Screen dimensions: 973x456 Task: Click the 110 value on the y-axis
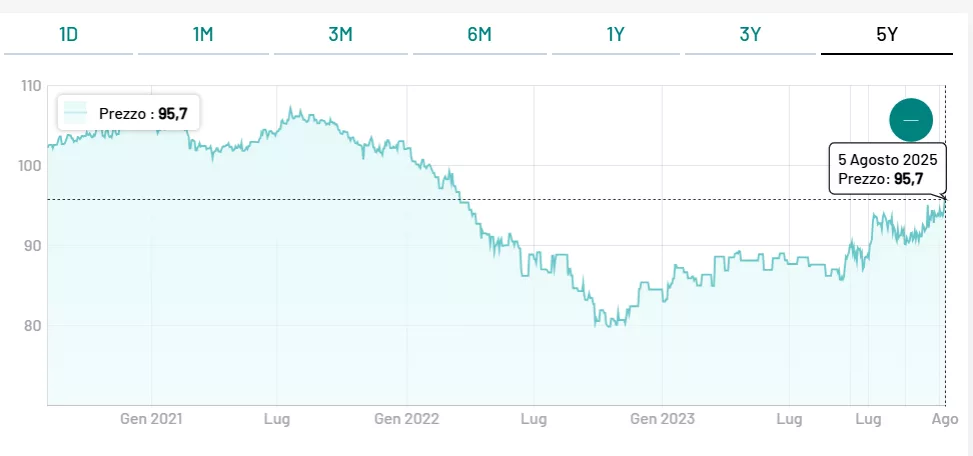(x=30, y=86)
